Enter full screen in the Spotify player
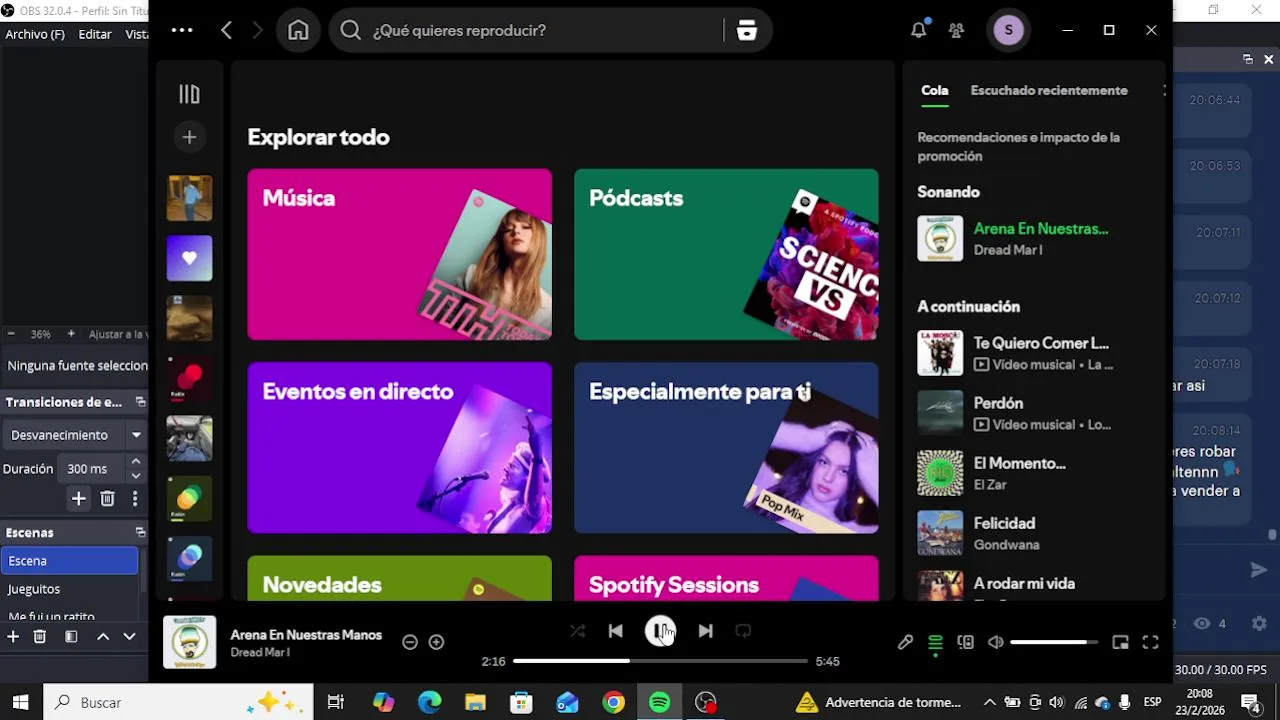Viewport: 1280px width, 720px height. [x=1150, y=642]
